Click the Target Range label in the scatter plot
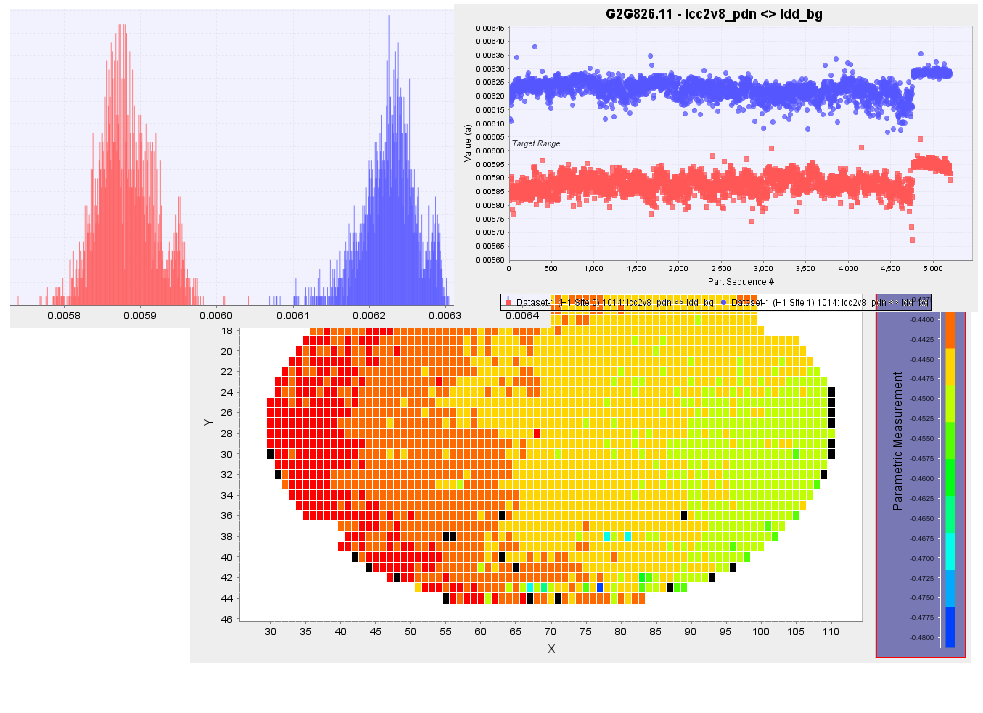The height and width of the screenshot is (713, 983). [x=536, y=144]
